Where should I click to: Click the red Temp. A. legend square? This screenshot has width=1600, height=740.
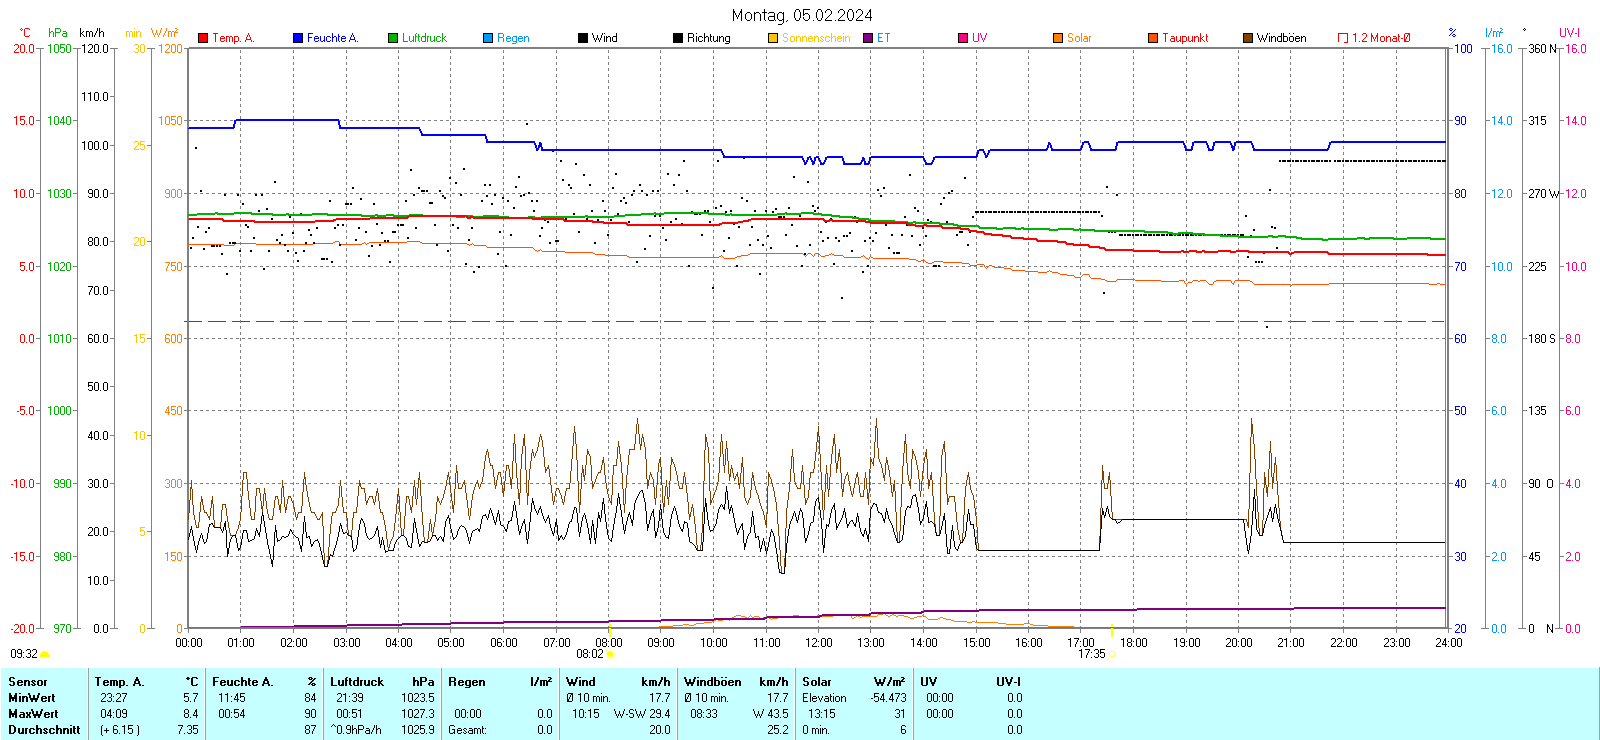(x=203, y=38)
